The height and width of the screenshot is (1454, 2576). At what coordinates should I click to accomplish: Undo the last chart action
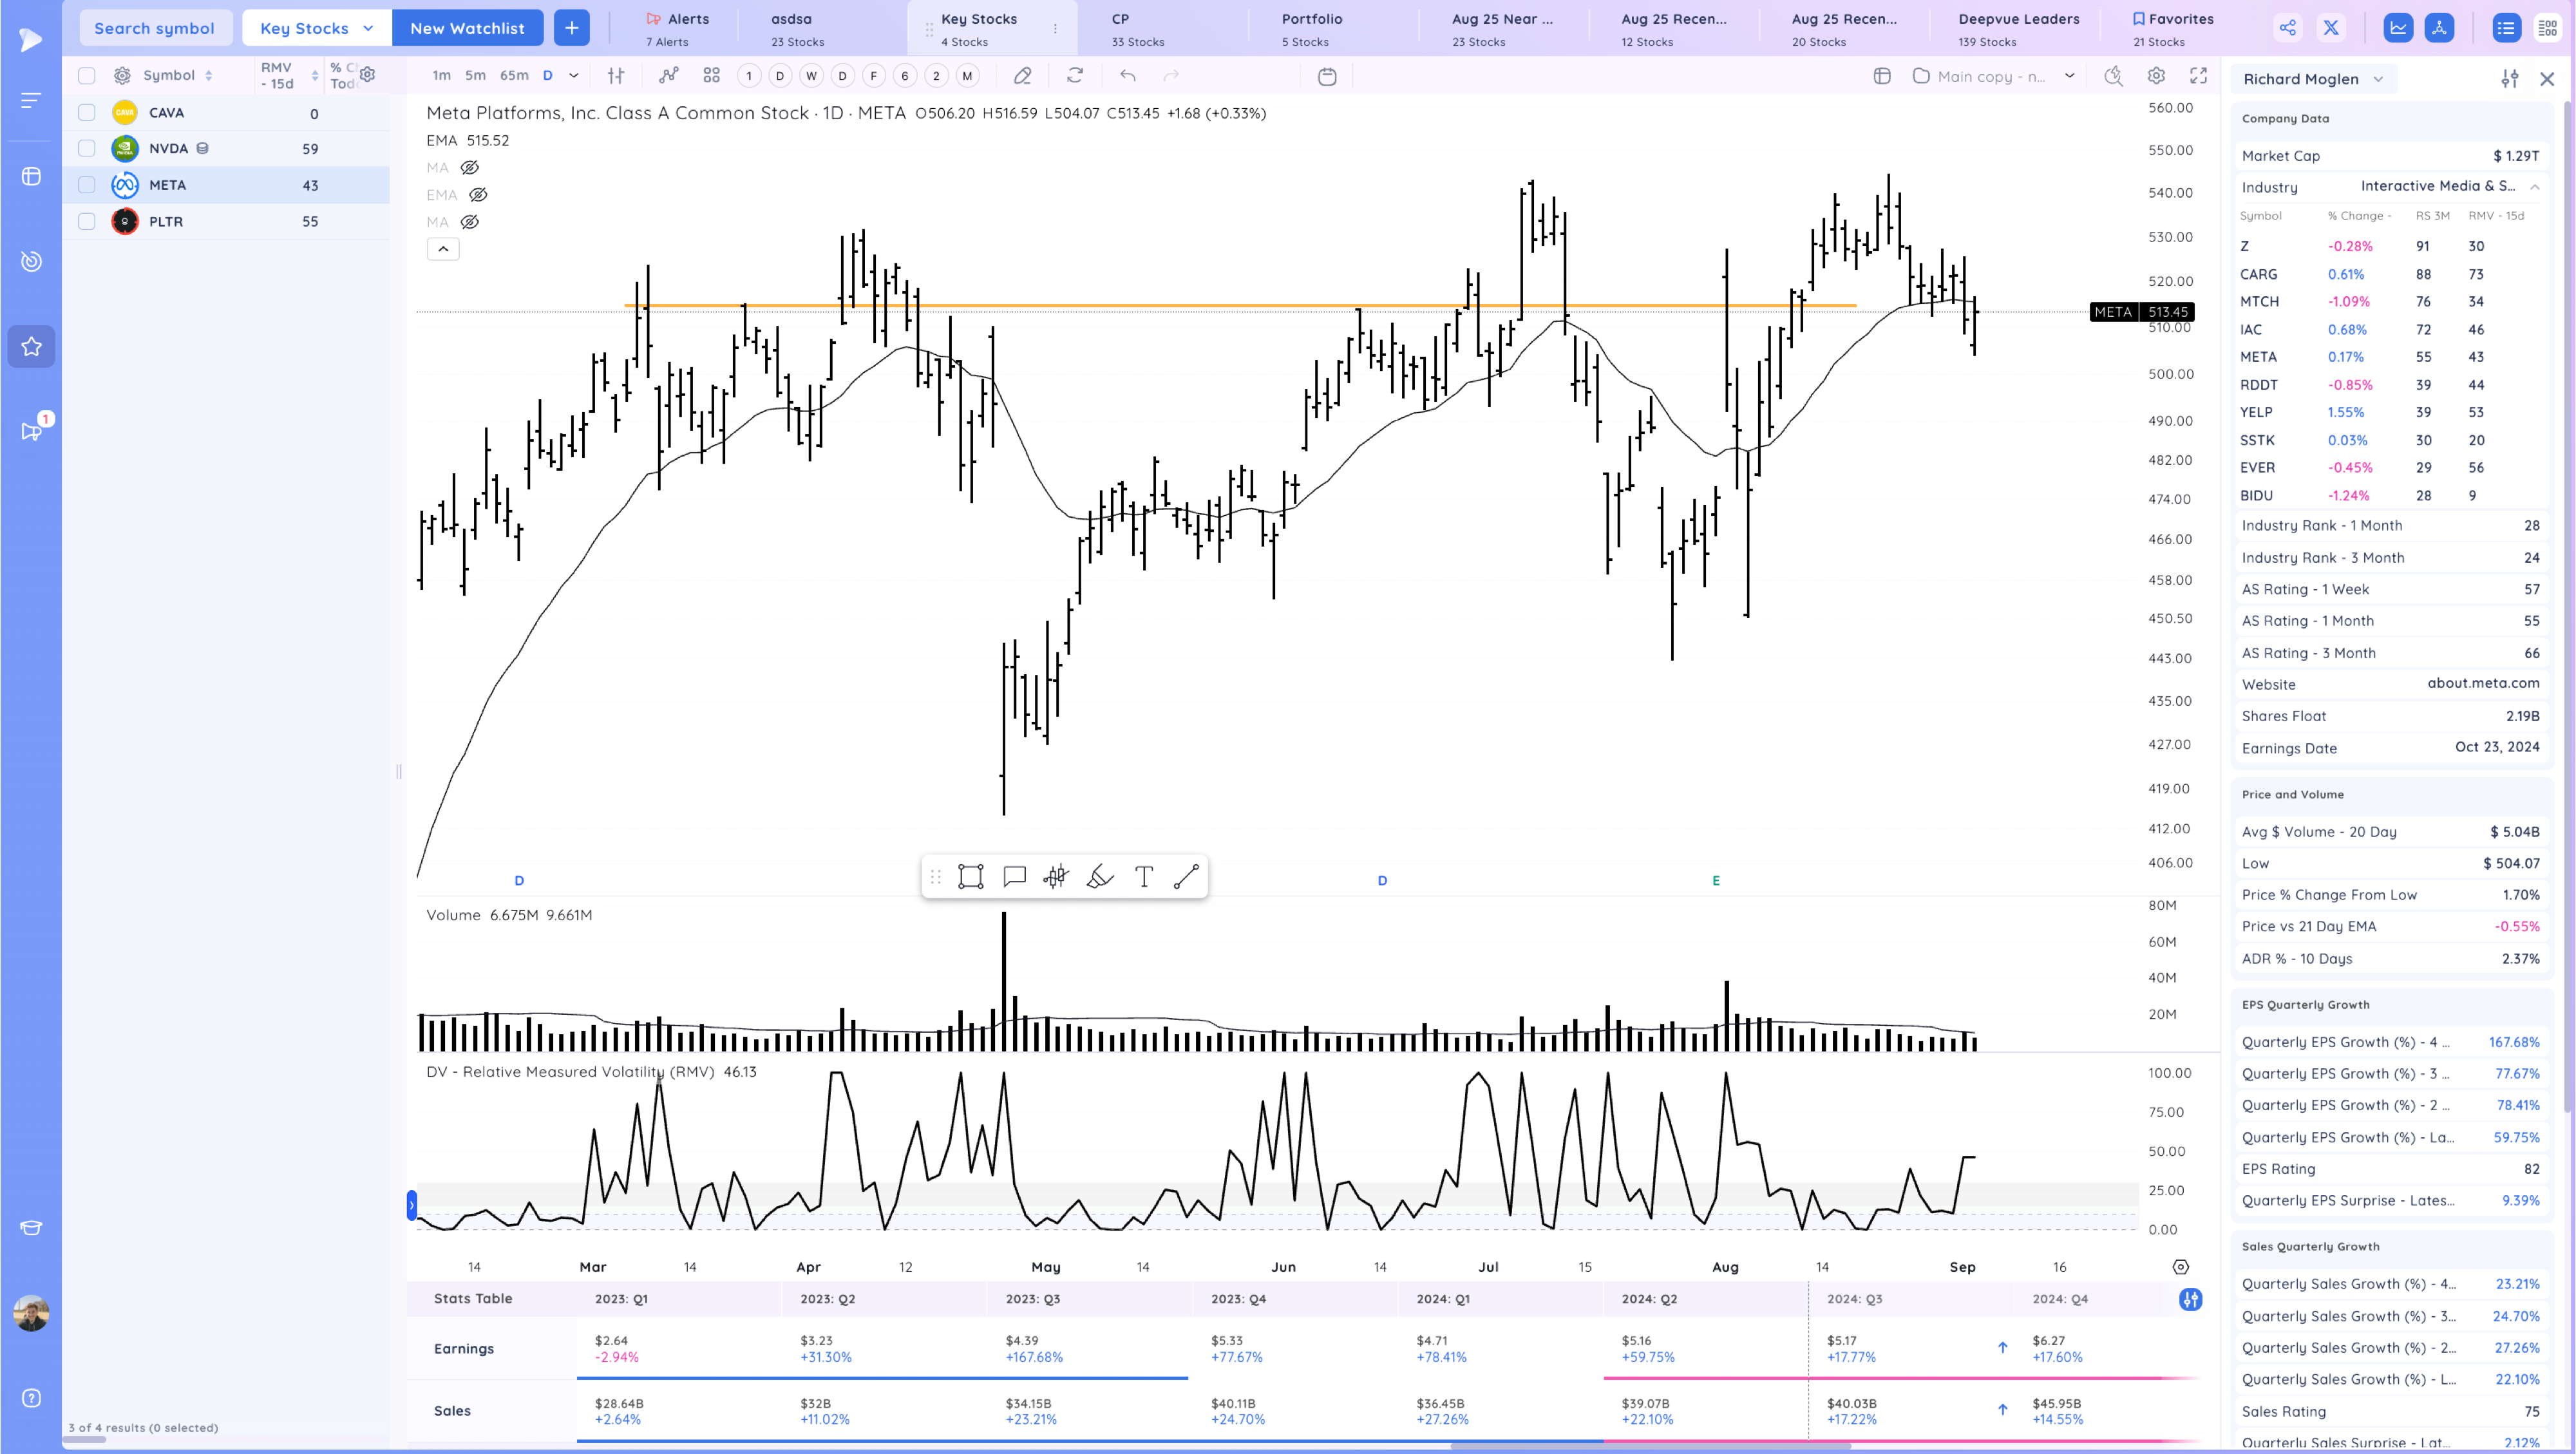pos(1127,75)
